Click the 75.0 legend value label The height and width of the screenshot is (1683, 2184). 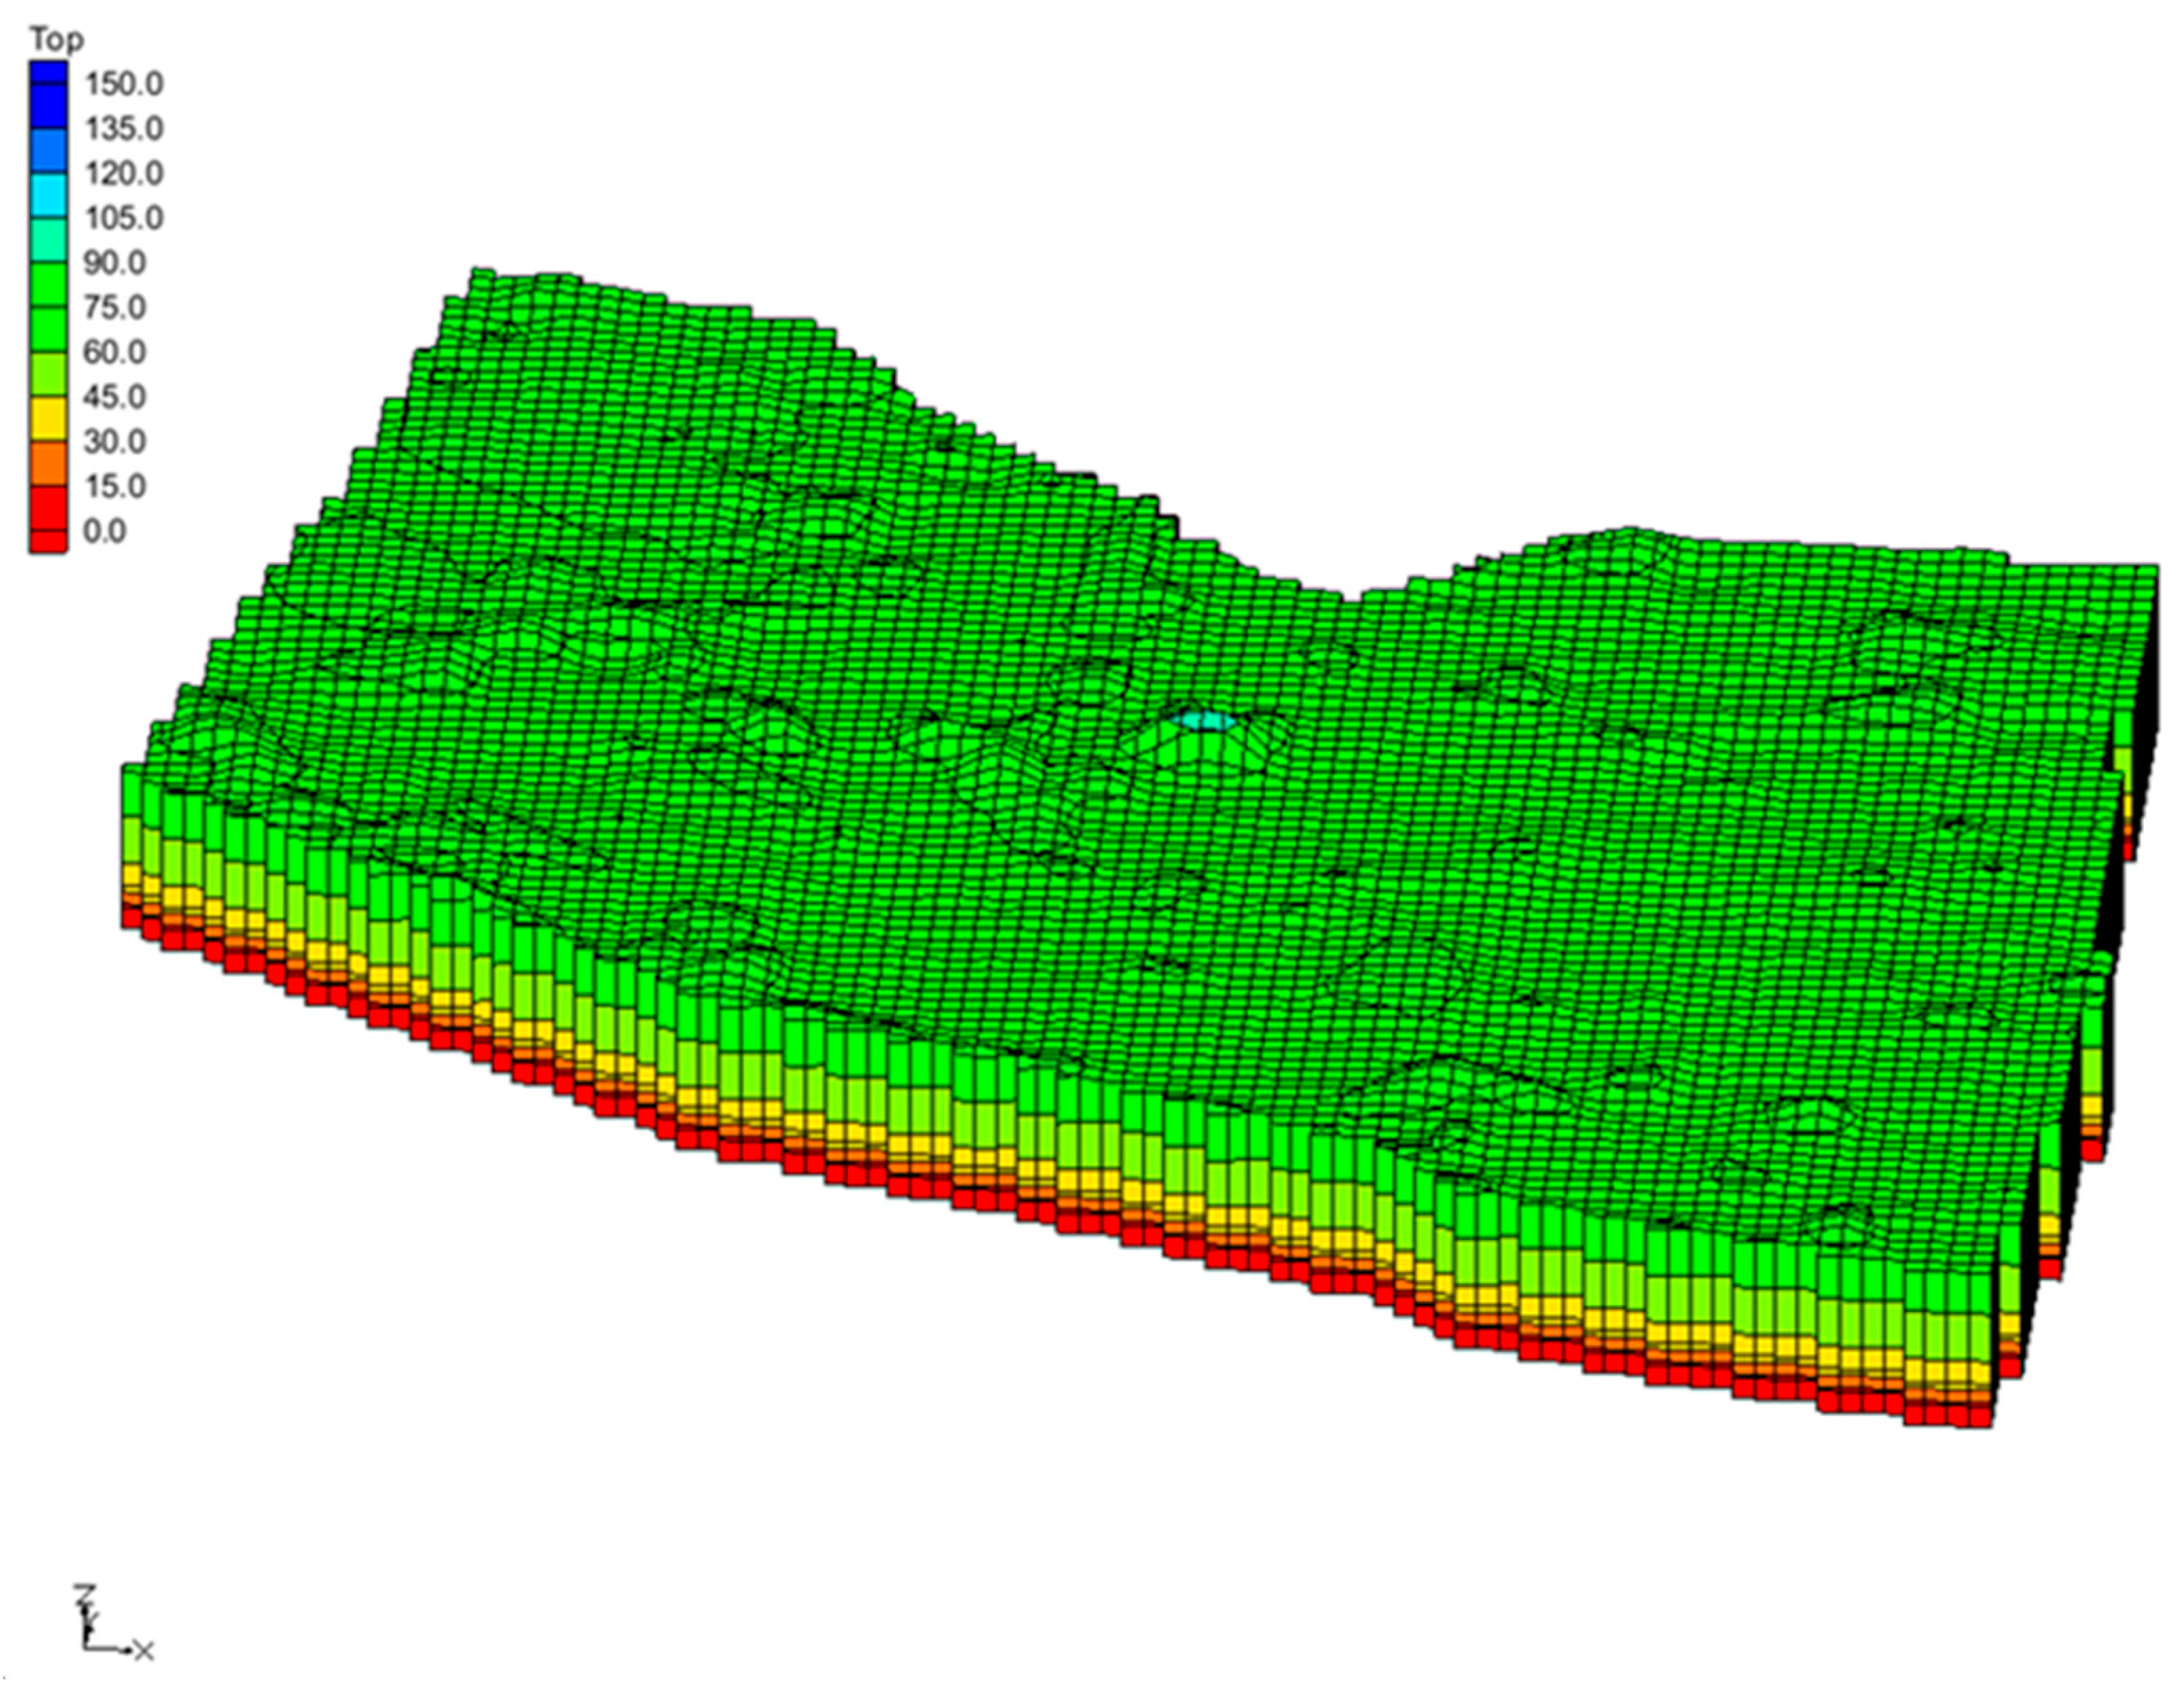[115, 308]
